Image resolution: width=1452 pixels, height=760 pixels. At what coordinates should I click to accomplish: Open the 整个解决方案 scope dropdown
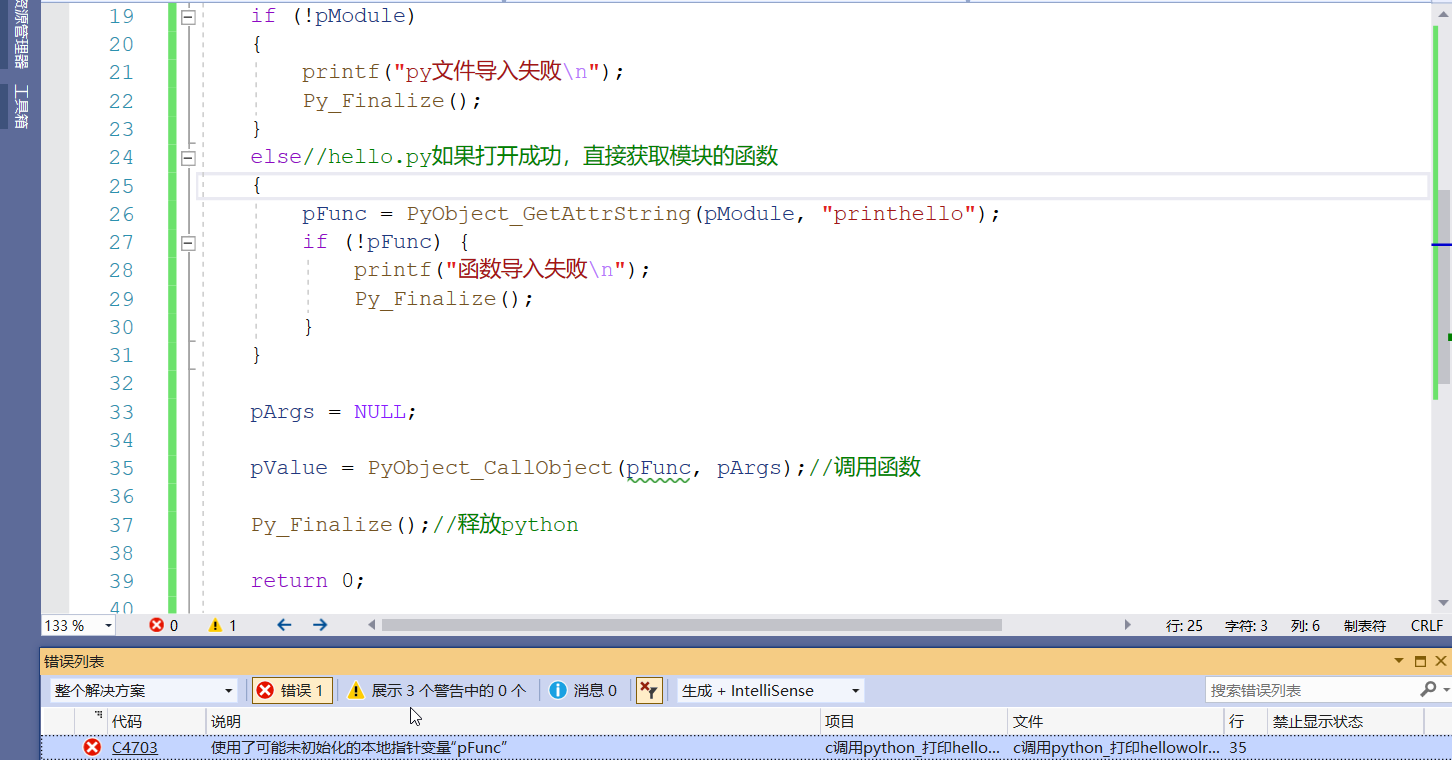(144, 690)
